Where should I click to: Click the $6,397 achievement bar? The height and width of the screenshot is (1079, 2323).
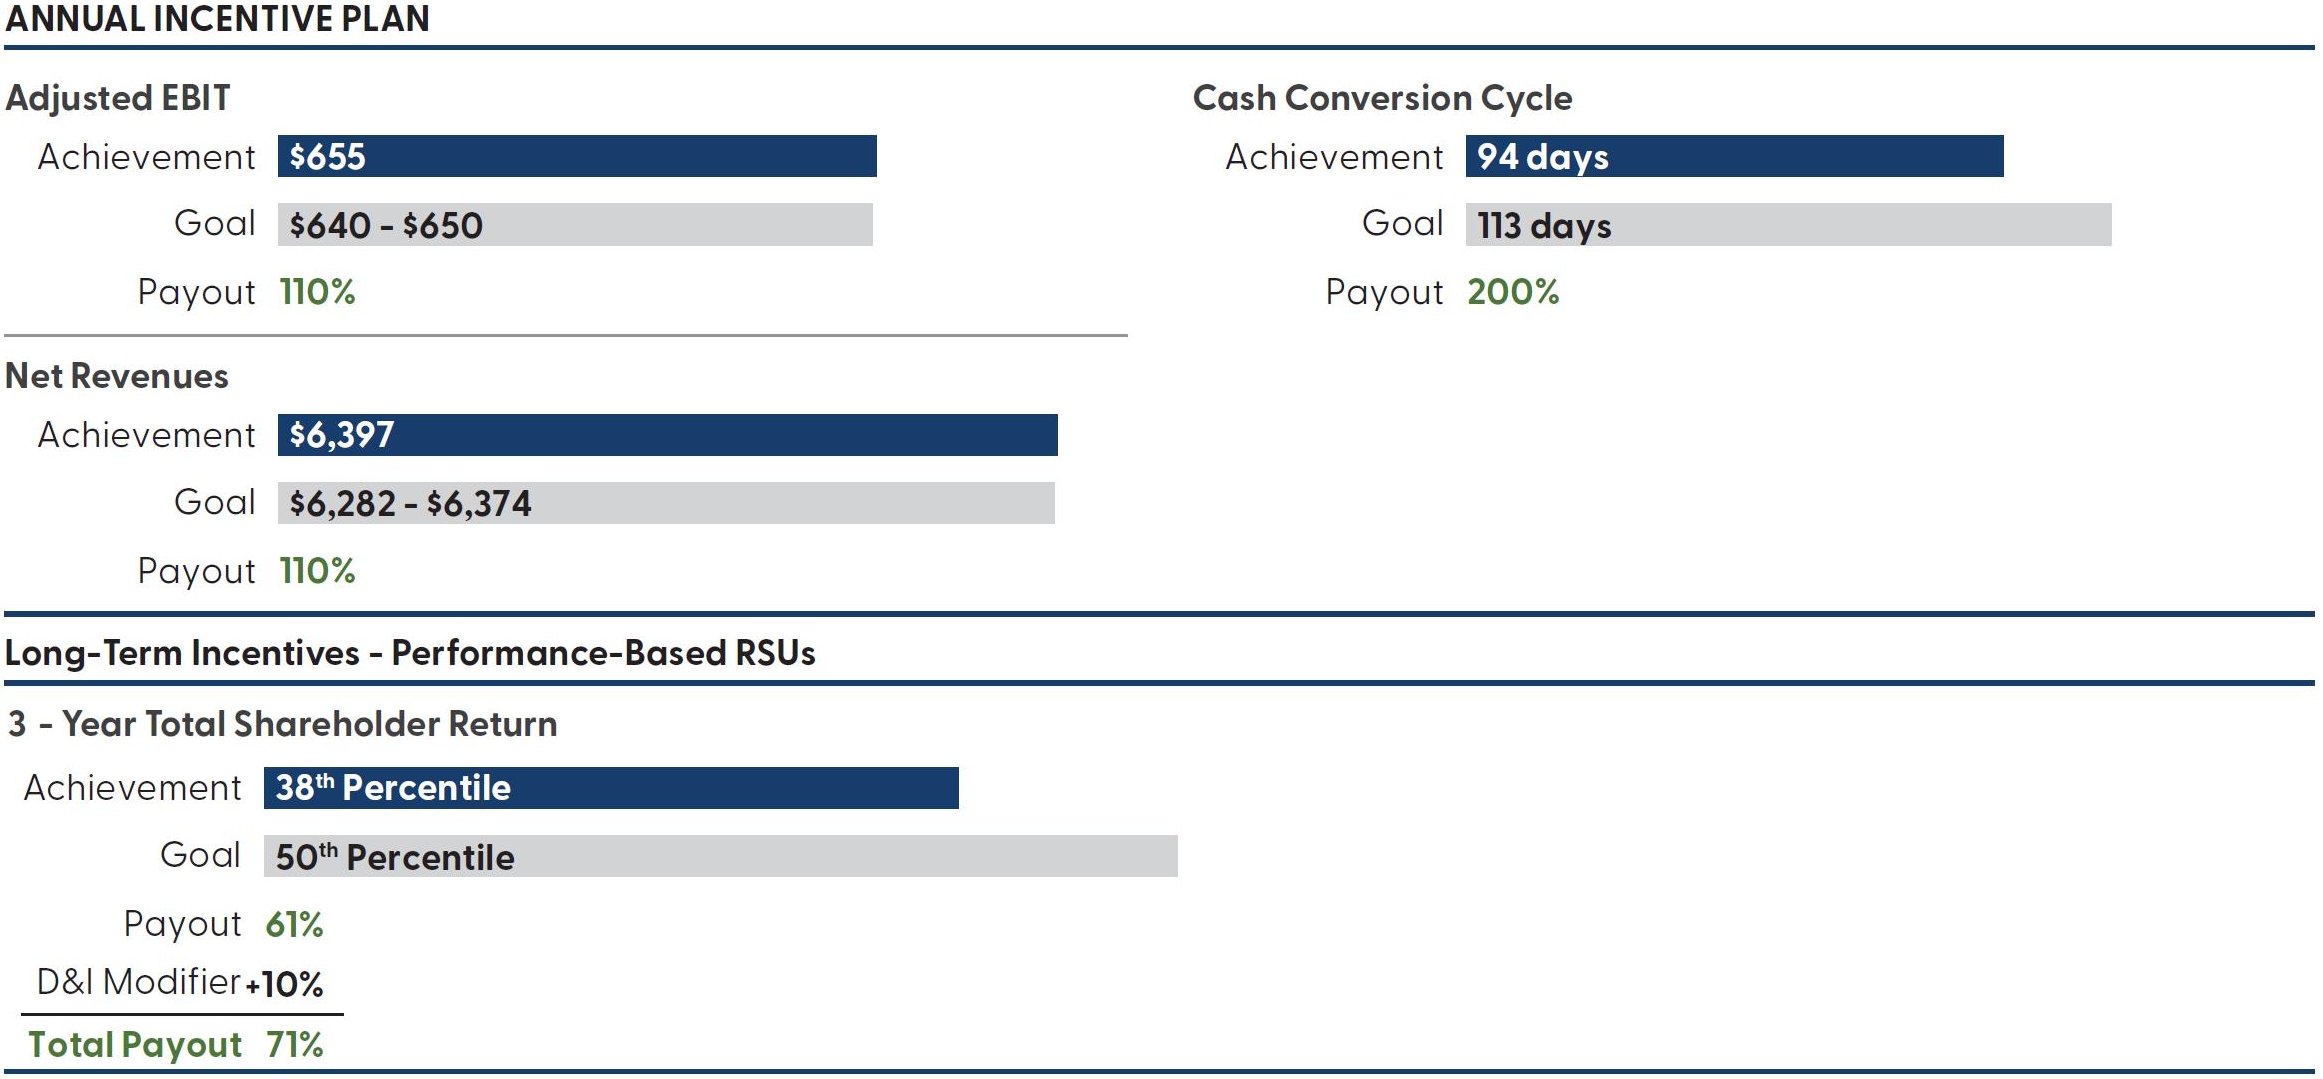click(x=667, y=435)
